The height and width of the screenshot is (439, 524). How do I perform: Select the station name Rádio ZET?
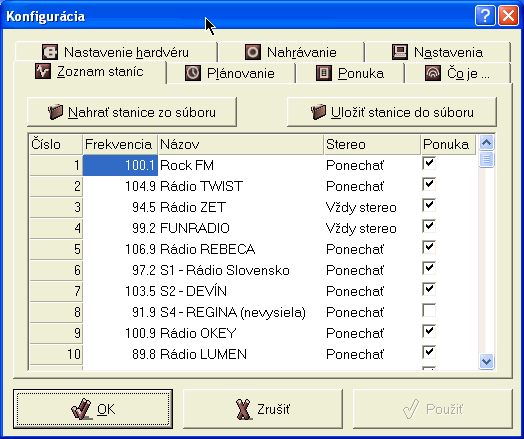(x=241, y=207)
